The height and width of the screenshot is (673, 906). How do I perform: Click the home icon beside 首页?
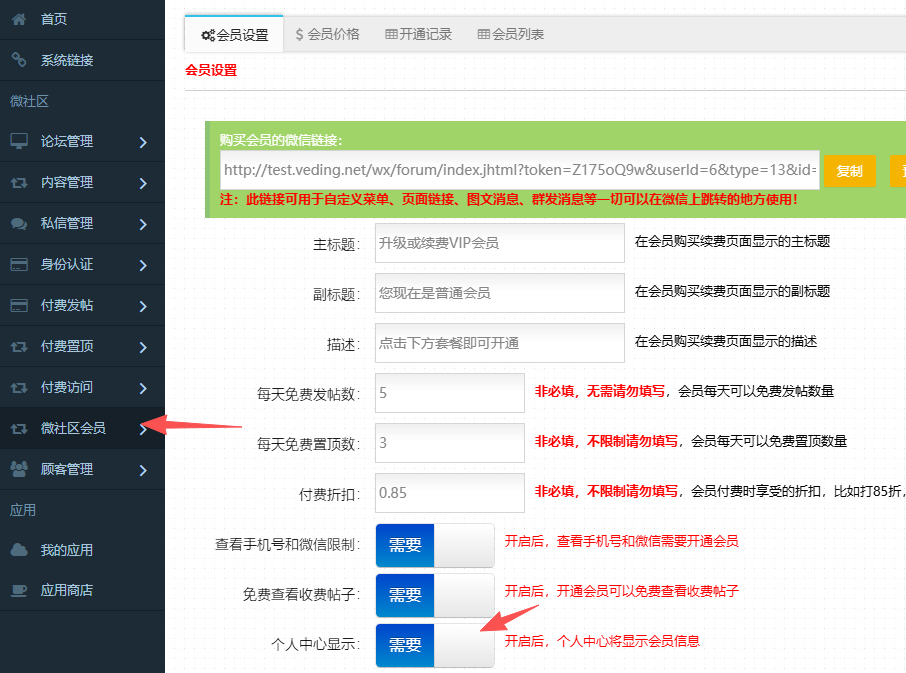click(19, 19)
